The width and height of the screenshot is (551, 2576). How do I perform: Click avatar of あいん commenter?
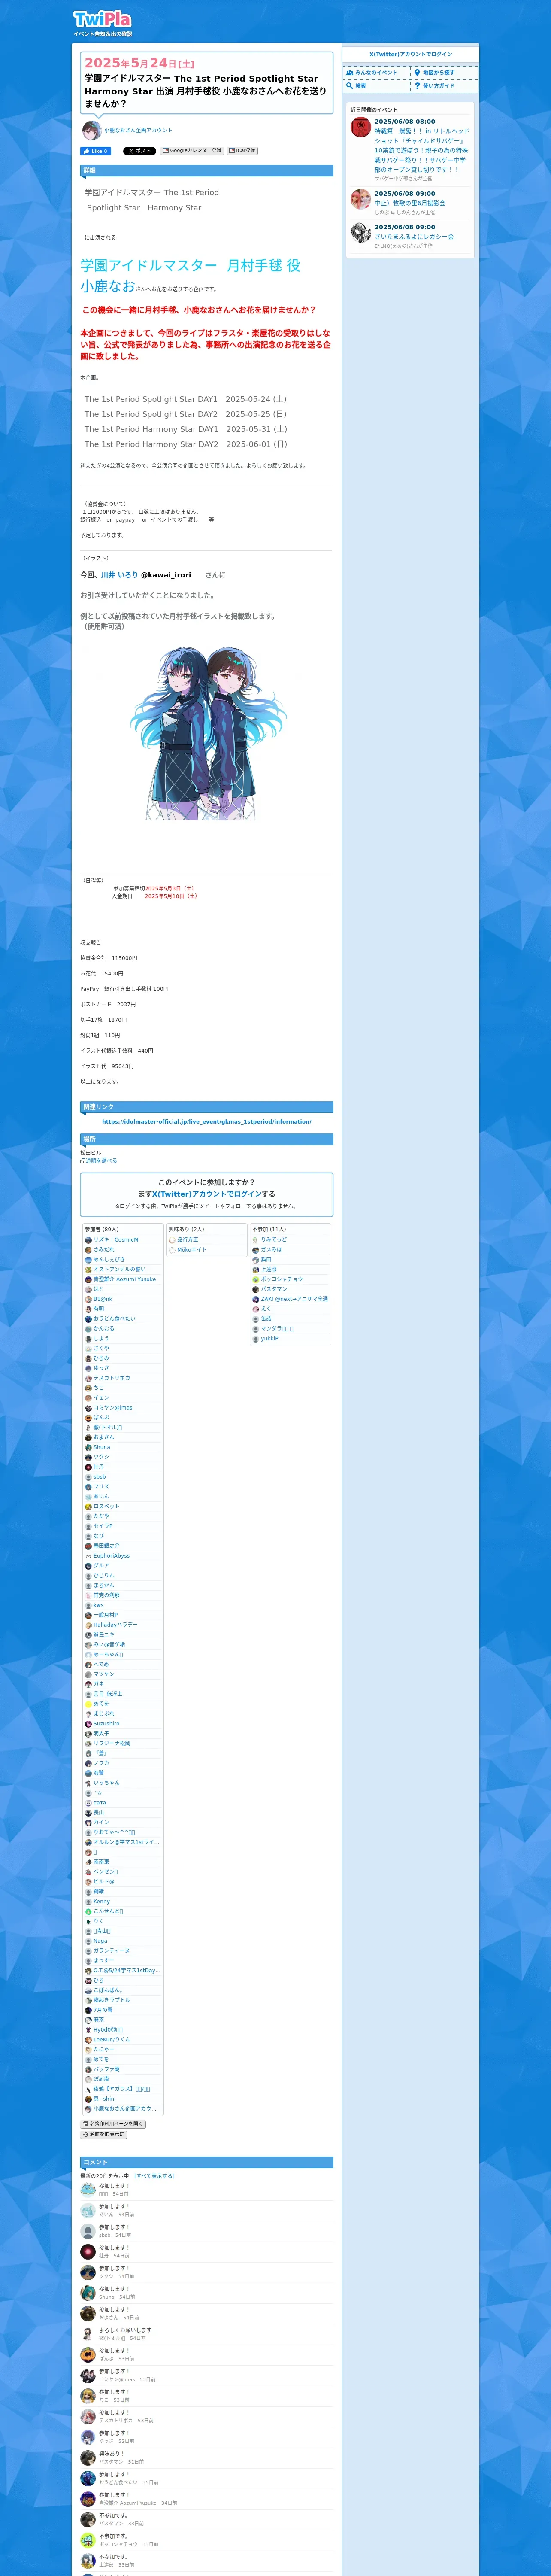(x=88, y=2210)
